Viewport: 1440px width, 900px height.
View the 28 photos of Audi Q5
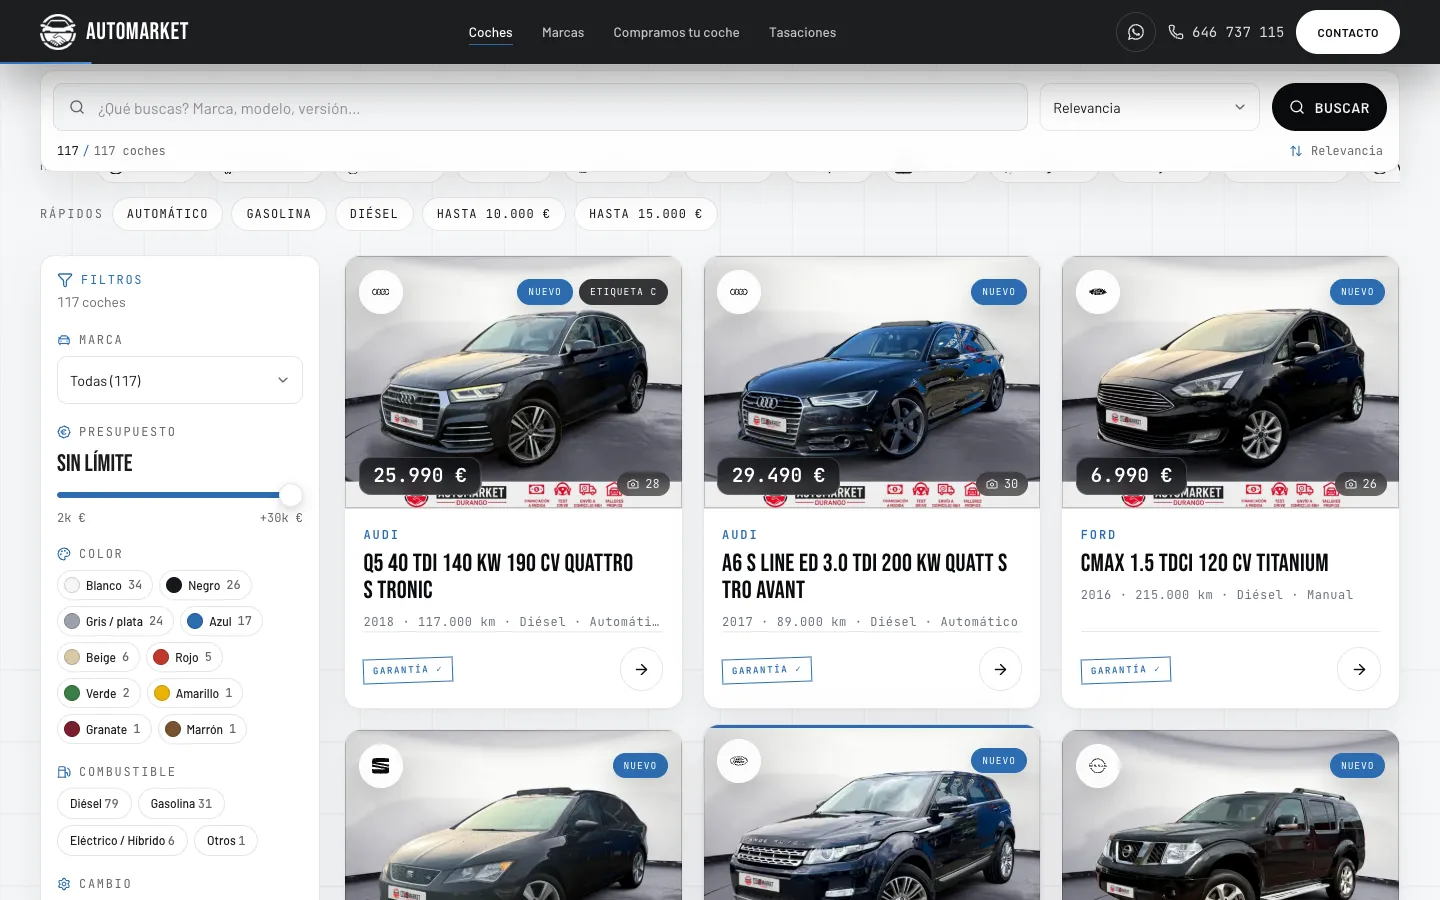pos(643,484)
